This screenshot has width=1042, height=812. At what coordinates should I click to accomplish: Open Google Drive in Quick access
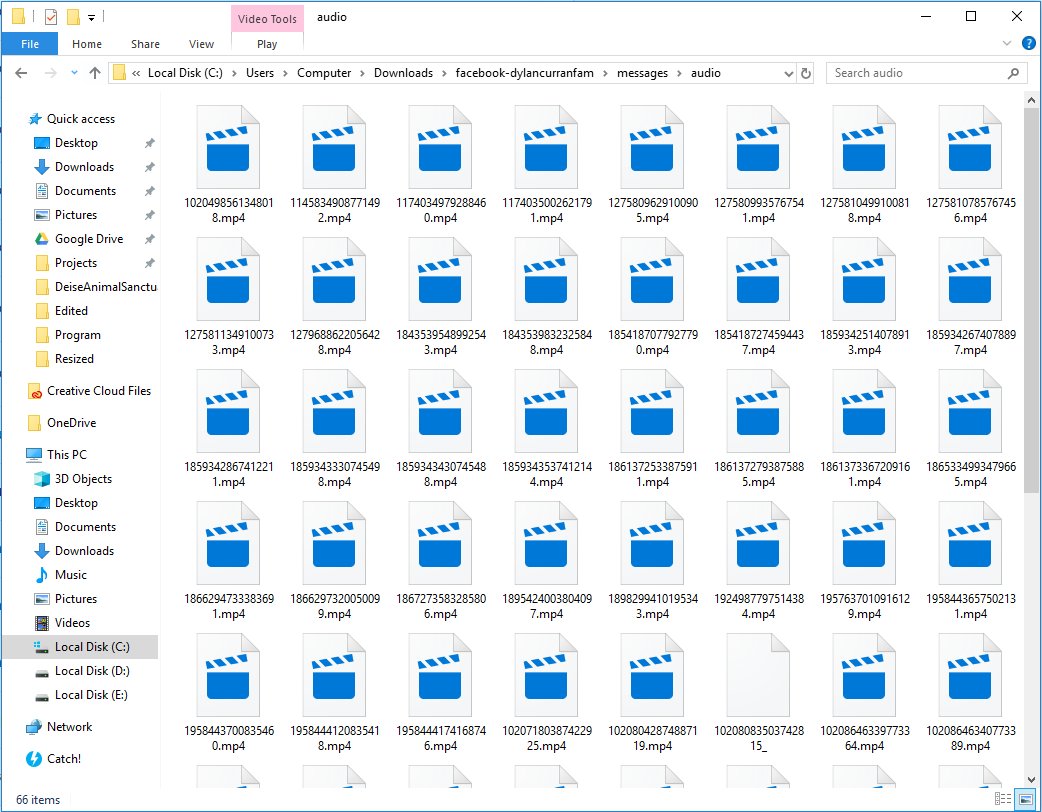pos(88,239)
